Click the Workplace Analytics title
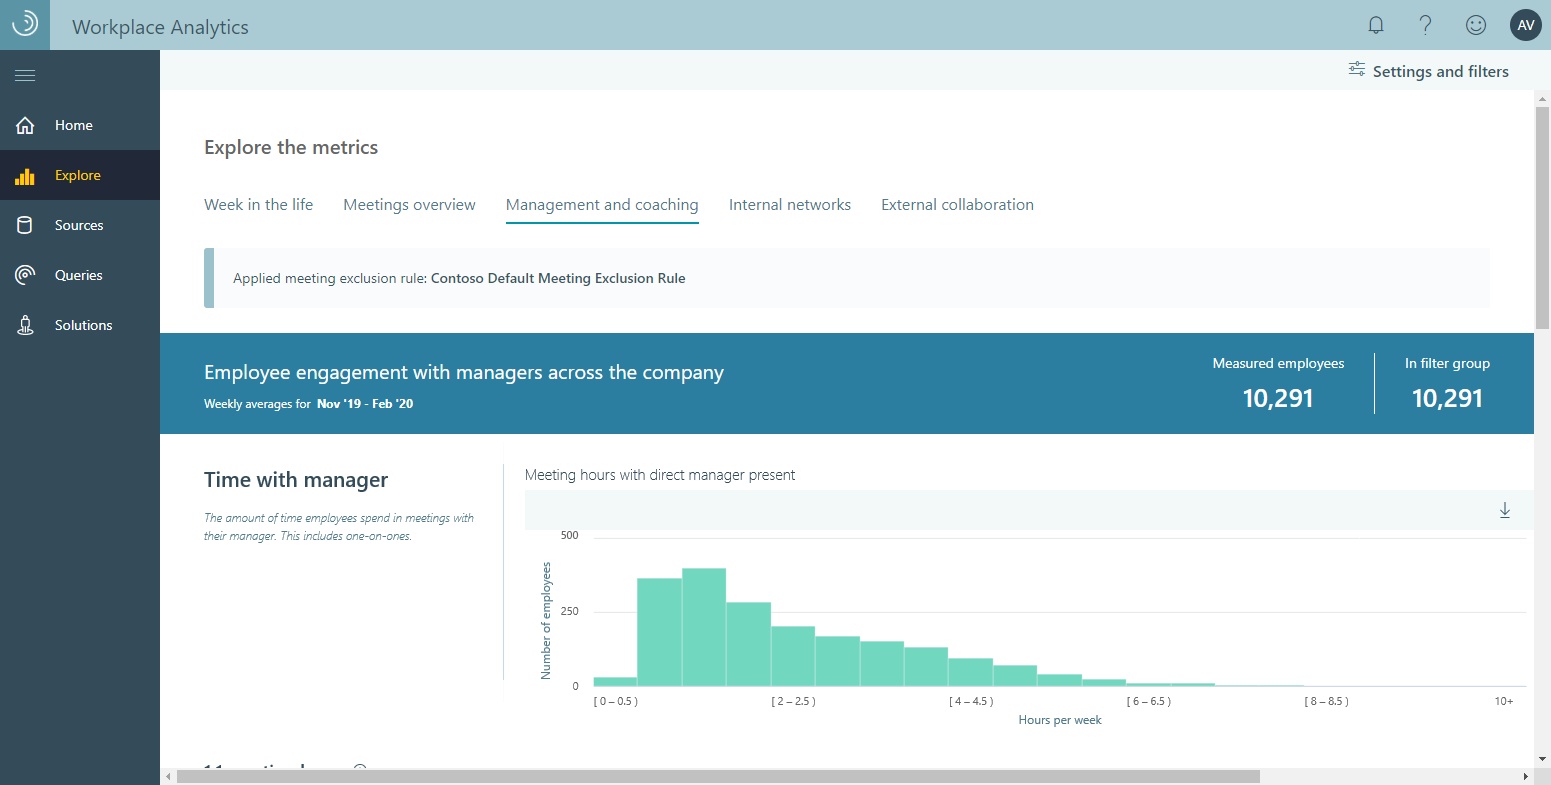Screen dimensions: 1551x785 [x=160, y=27]
